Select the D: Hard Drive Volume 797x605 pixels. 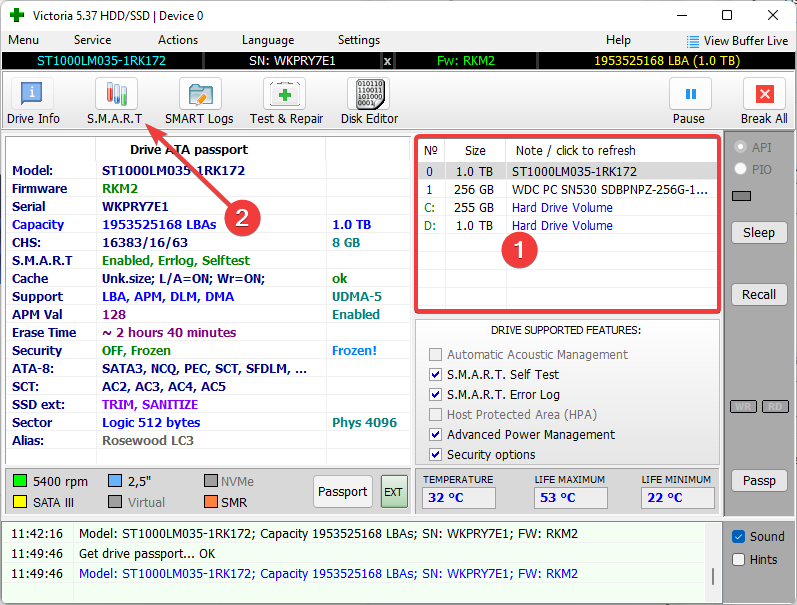click(568, 226)
